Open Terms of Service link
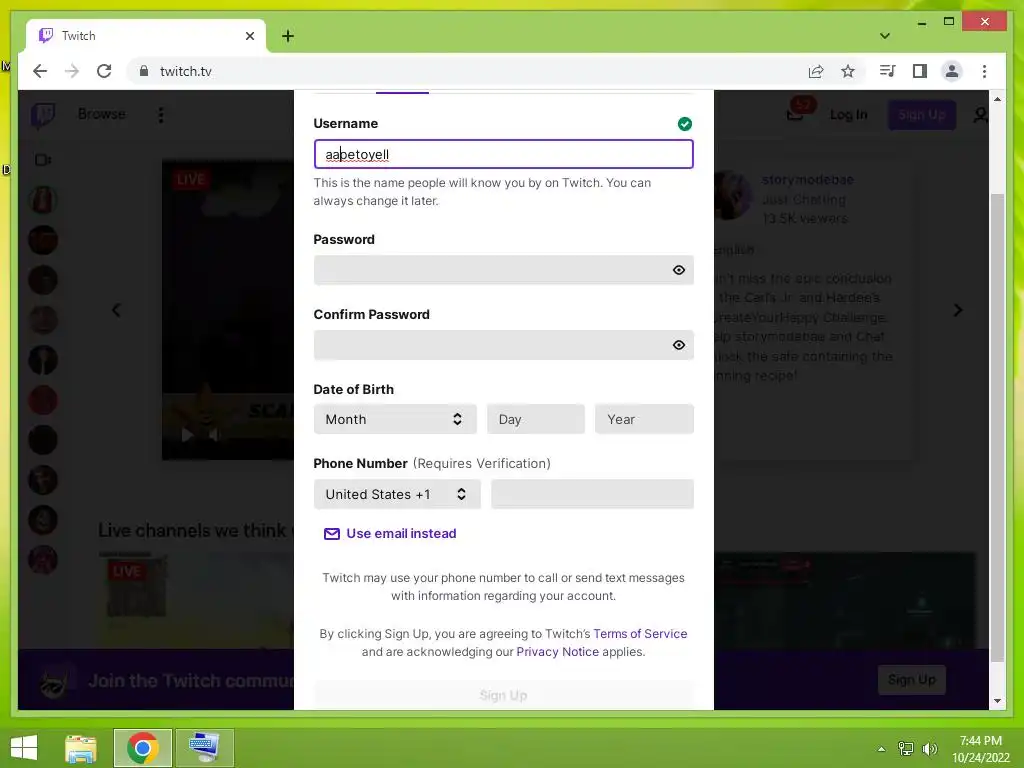 (x=640, y=633)
